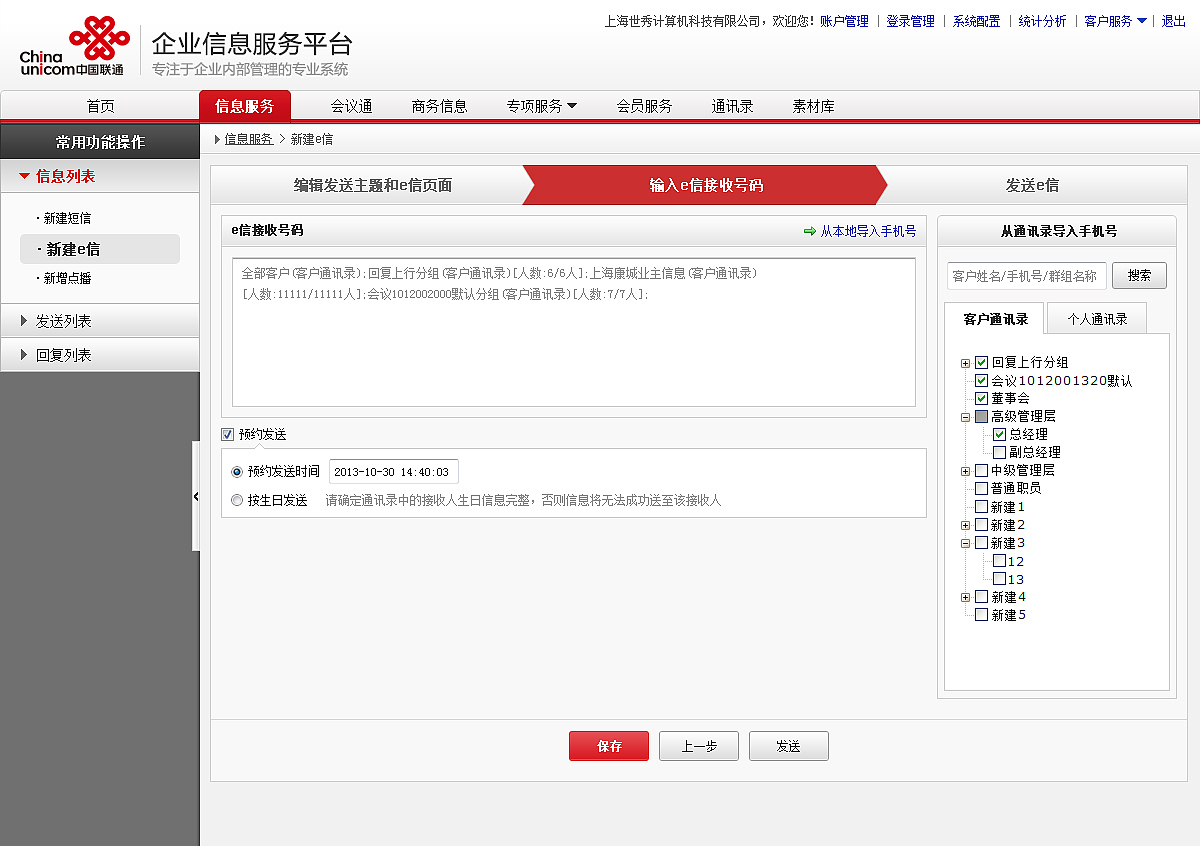Expand the 新建4 tree node

(x=964, y=596)
